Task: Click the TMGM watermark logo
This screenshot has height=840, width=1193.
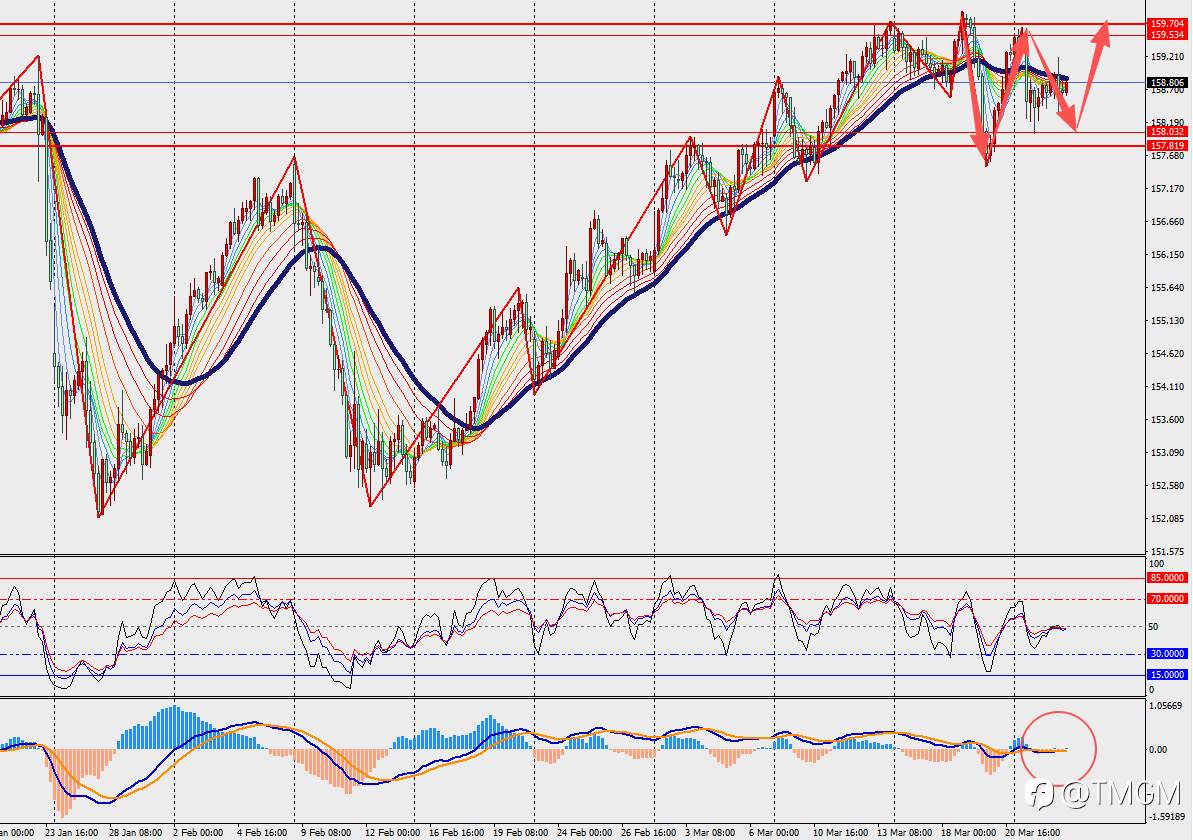Action: click(1104, 794)
